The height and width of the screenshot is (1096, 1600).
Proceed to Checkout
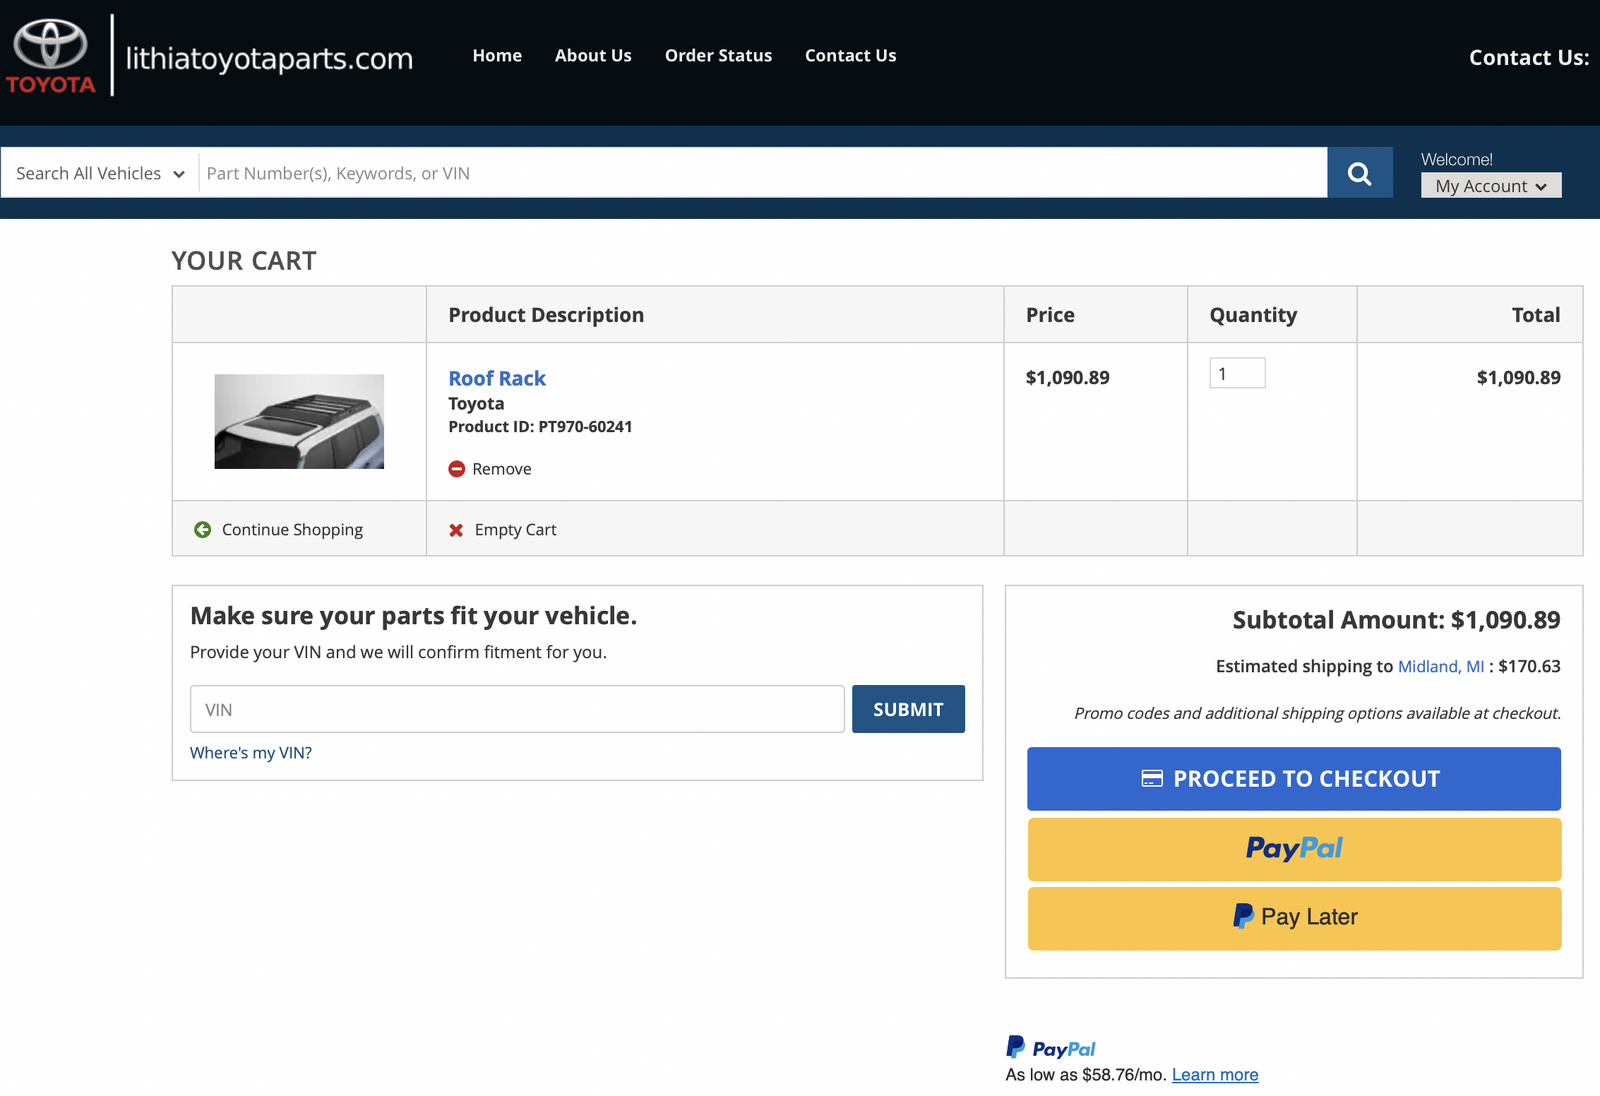[1294, 779]
